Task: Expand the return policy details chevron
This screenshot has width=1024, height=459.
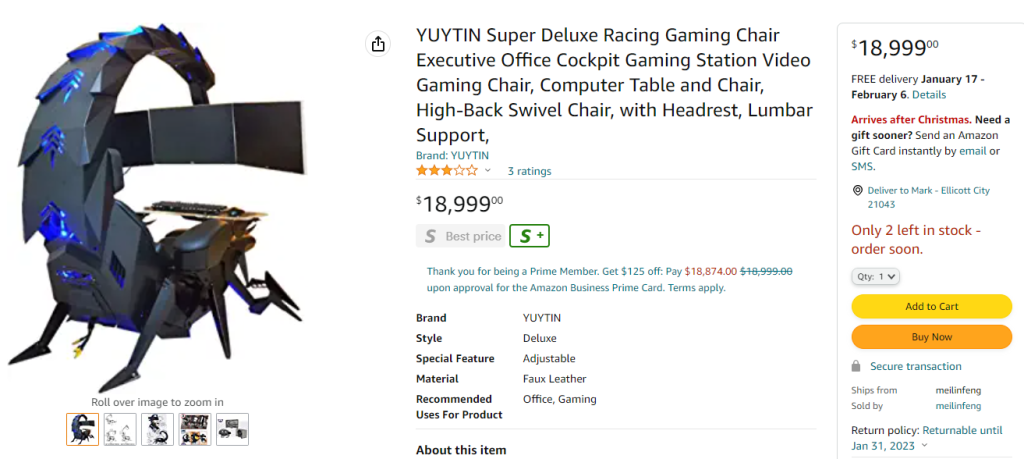Action: click(x=923, y=446)
